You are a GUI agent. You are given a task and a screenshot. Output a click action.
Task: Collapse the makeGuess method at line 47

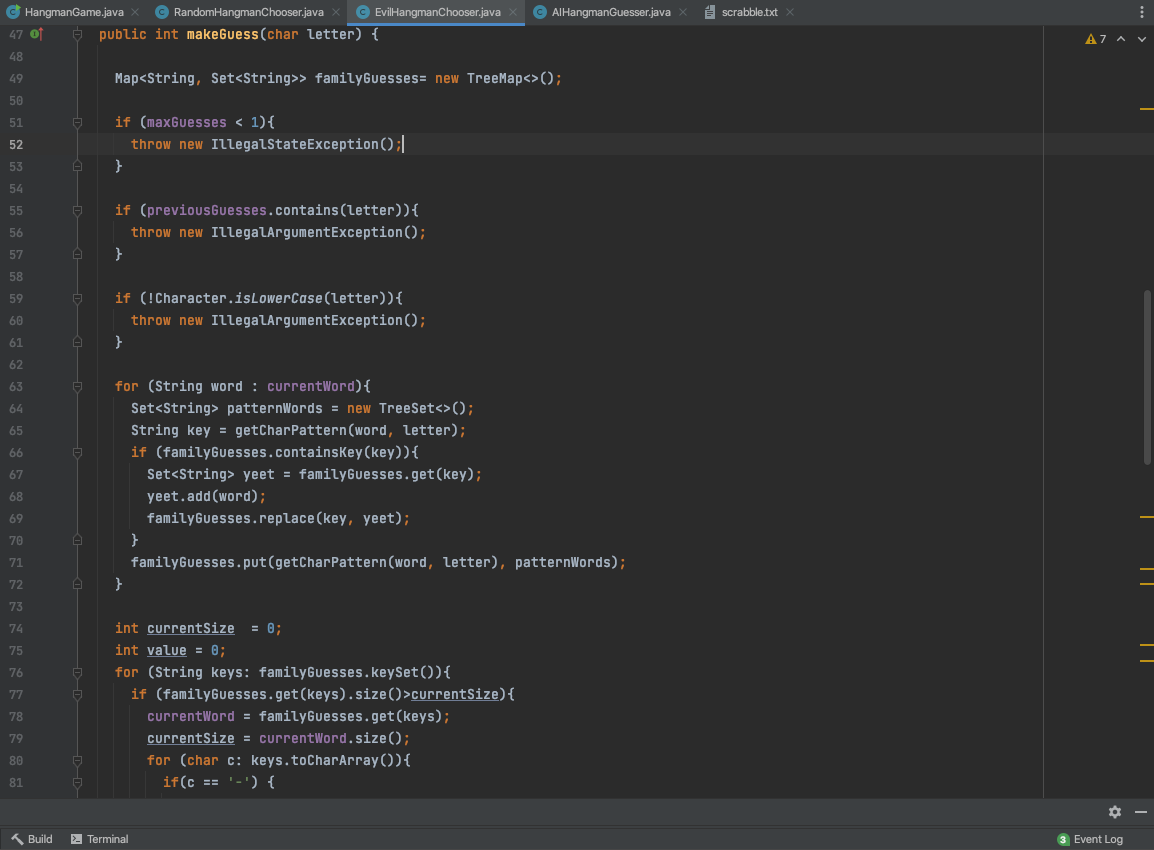point(77,35)
